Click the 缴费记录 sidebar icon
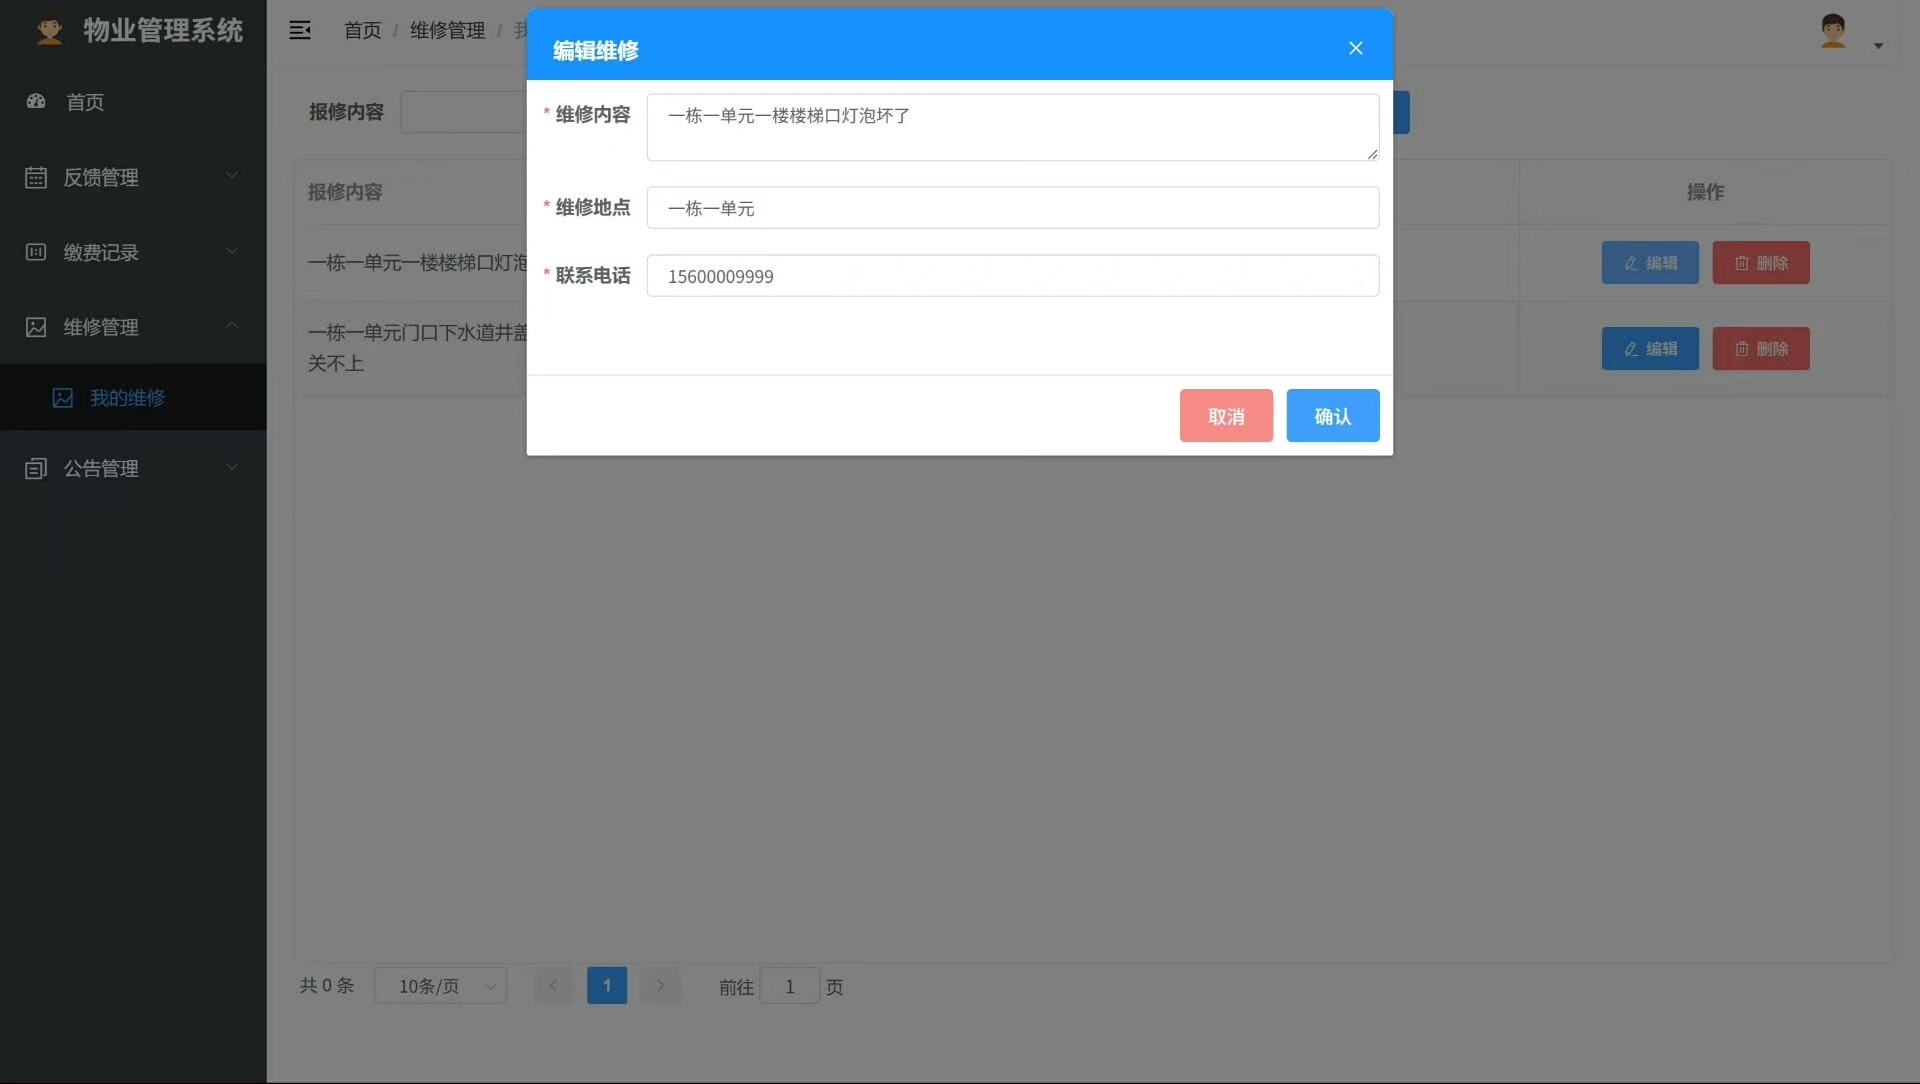The image size is (1920, 1084). tap(36, 252)
